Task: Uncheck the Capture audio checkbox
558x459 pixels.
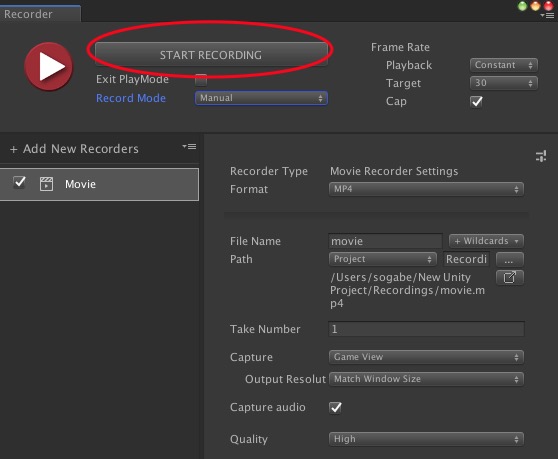Action: click(335, 407)
